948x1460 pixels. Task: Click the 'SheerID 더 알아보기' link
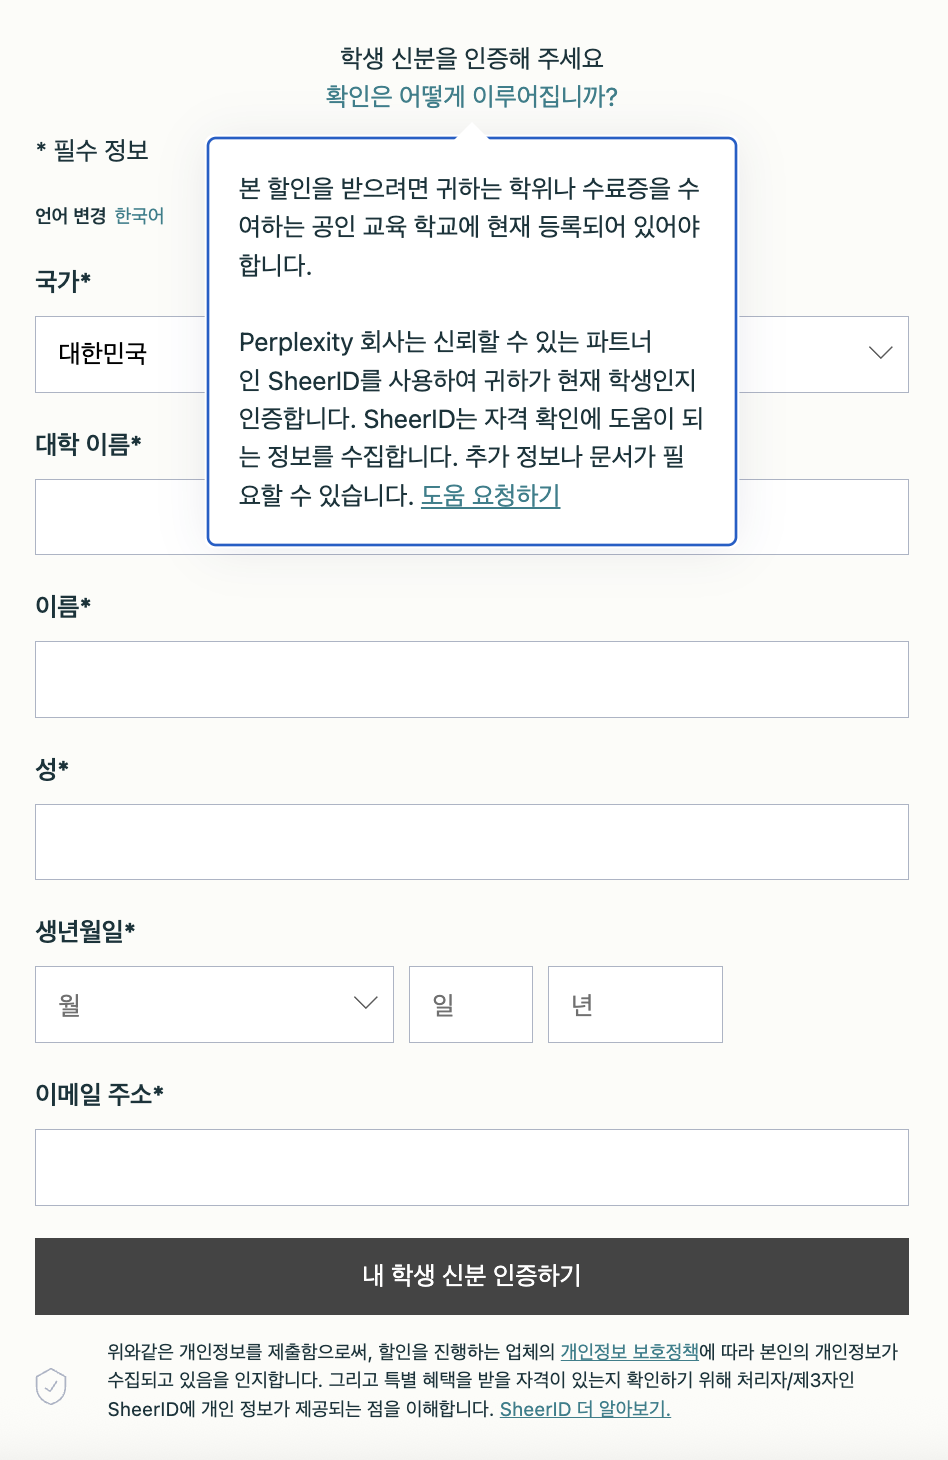(586, 1409)
